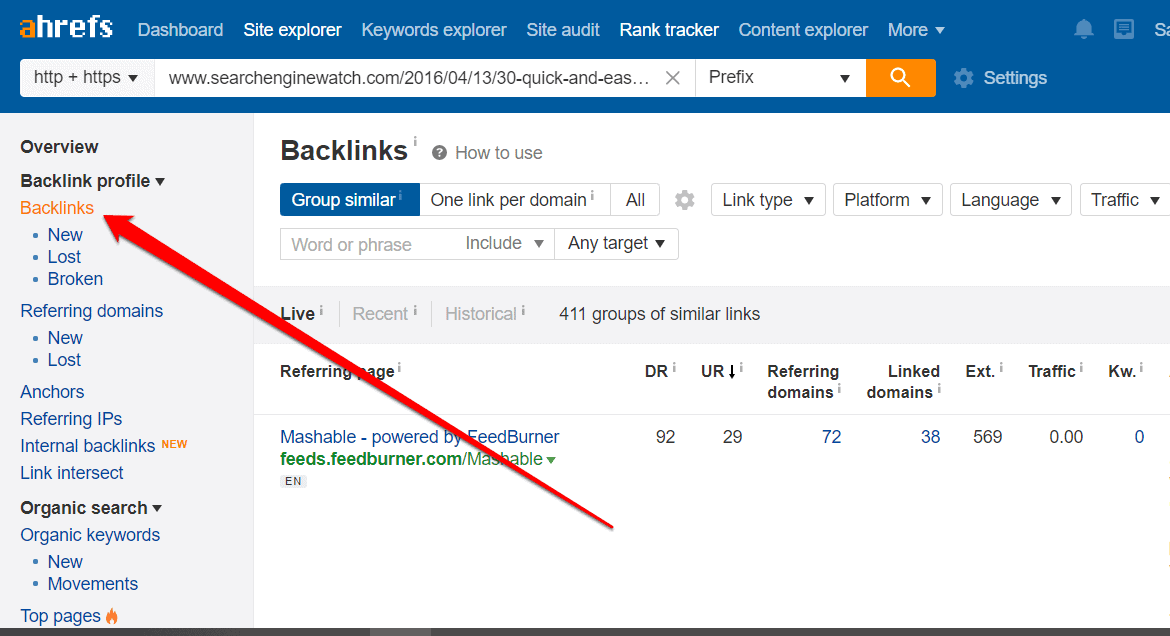Switch to Recent index

tap(380, 314)
